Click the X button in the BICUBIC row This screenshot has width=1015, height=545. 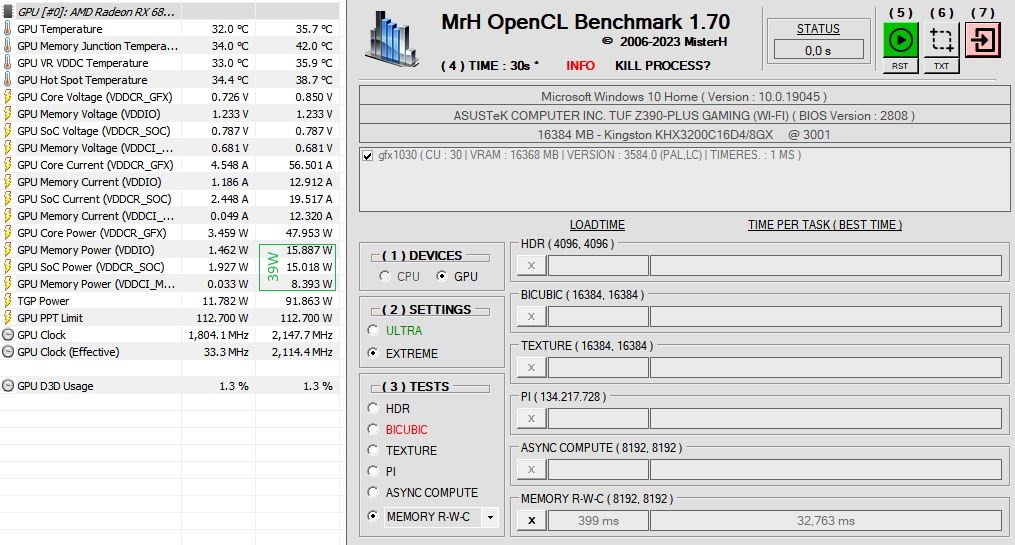pyautogui.click(x=531, y=317)
